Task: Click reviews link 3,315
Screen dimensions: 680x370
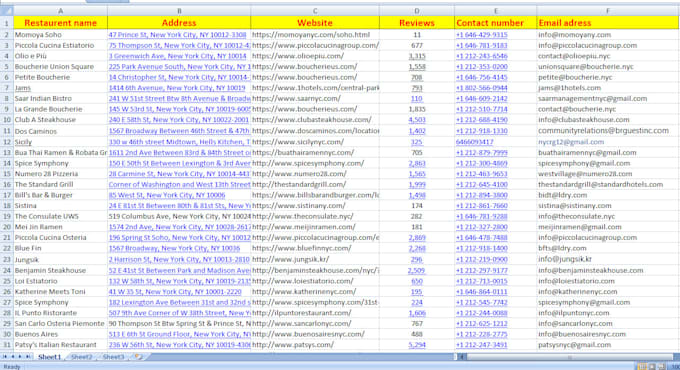Action: coord(417,56)
